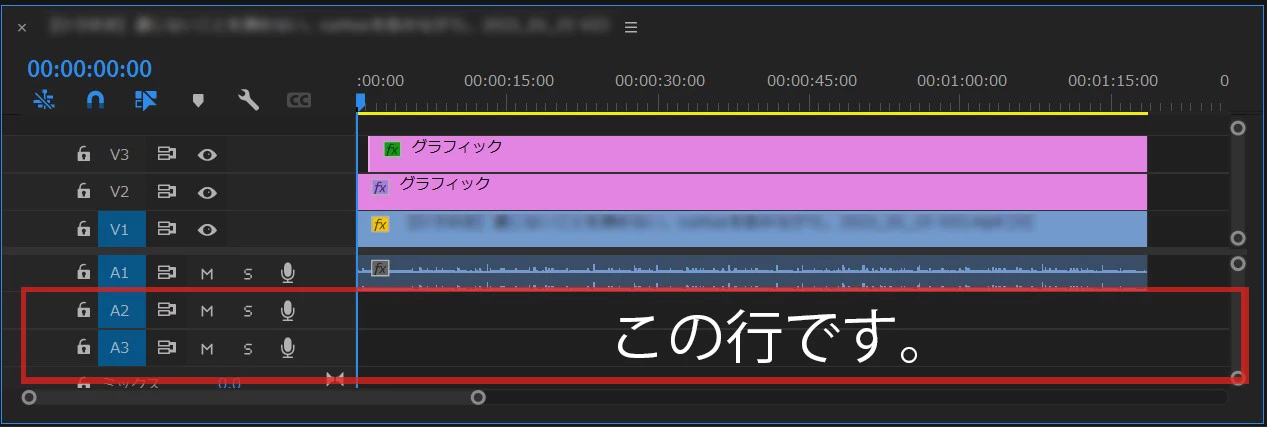Mute the A1 audio track
Image resolution: width=1267 pixels, height=427 pixels.
pyautogui.click(x=207, y=272)
